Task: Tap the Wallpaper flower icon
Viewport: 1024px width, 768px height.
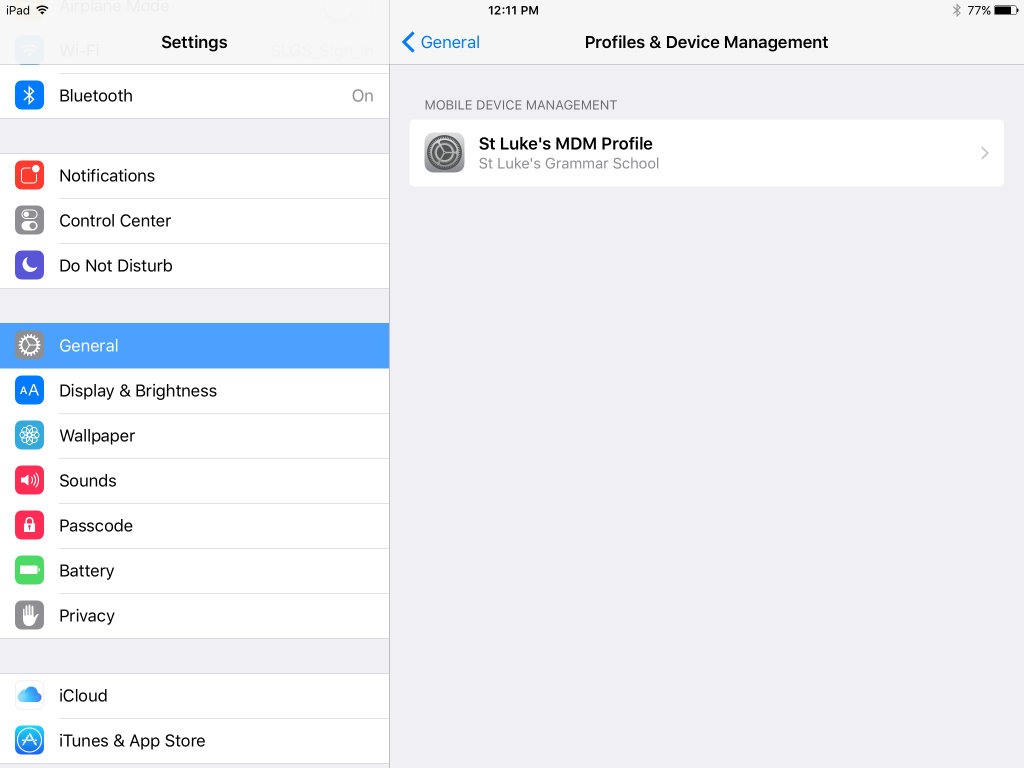Action: point(29,436)
